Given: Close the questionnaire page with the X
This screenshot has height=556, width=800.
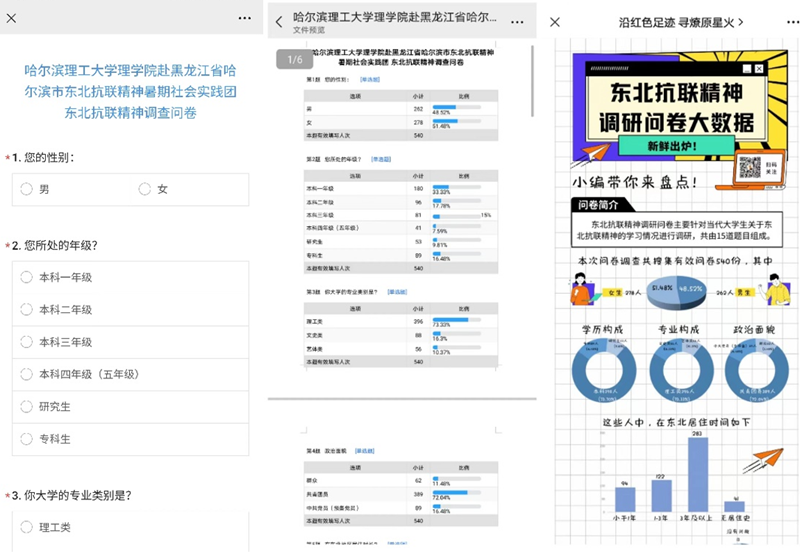Looking at the screenshot, I should (x=13, y=18).
